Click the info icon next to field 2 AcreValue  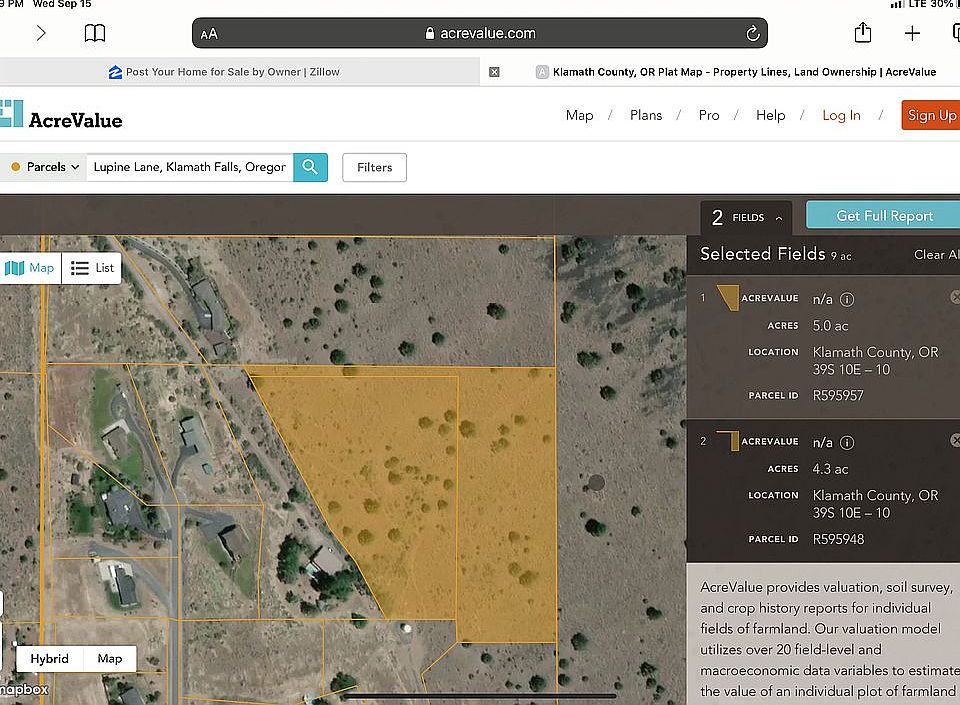tap(847, 442)
